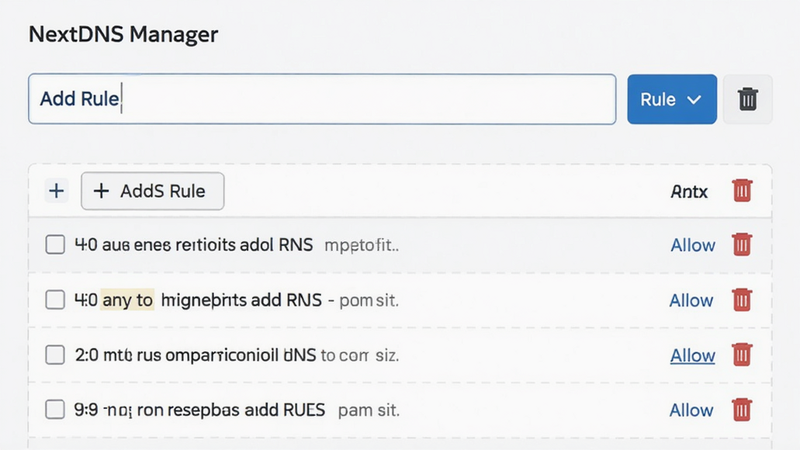Click the Rntx label in header row

coord(689,192)
